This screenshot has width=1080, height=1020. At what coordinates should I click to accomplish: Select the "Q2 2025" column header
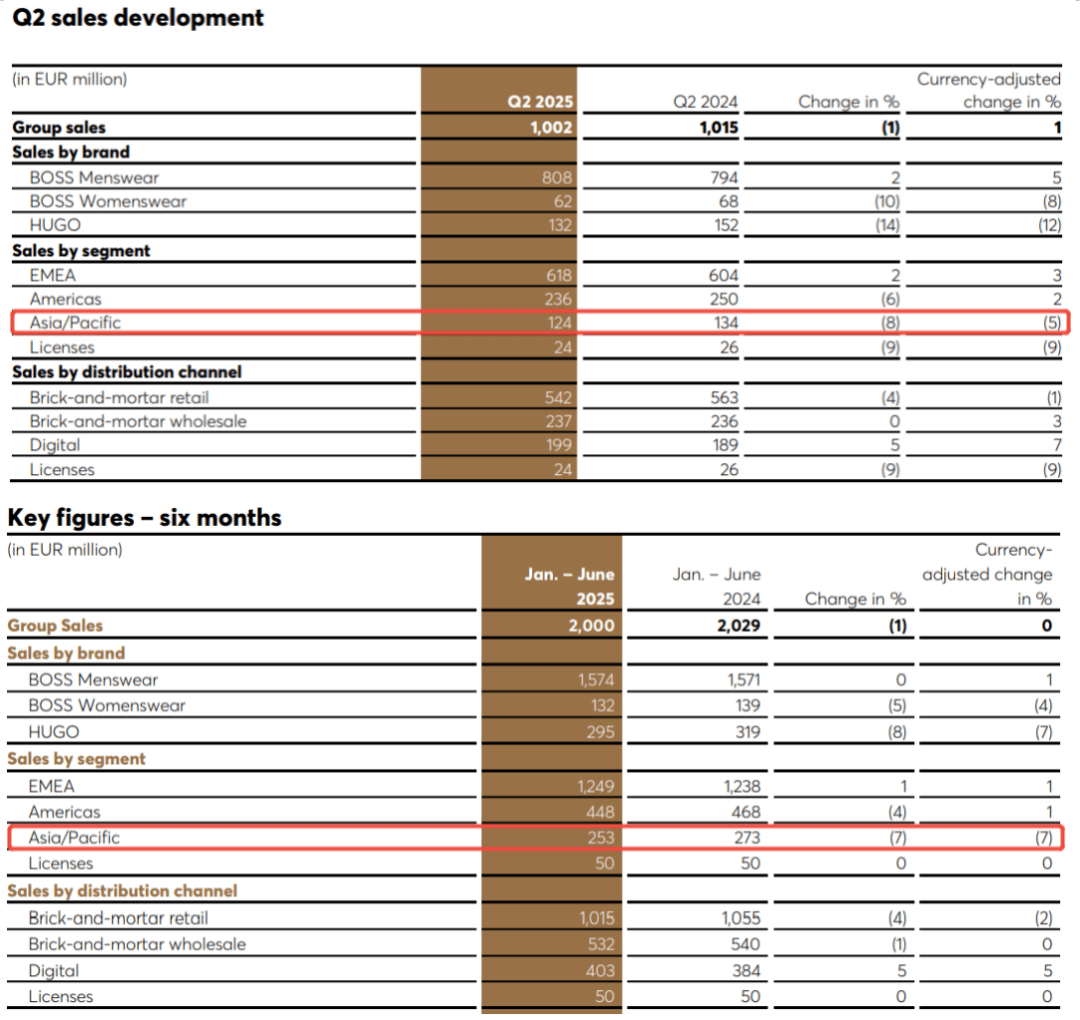pos(540,102)
